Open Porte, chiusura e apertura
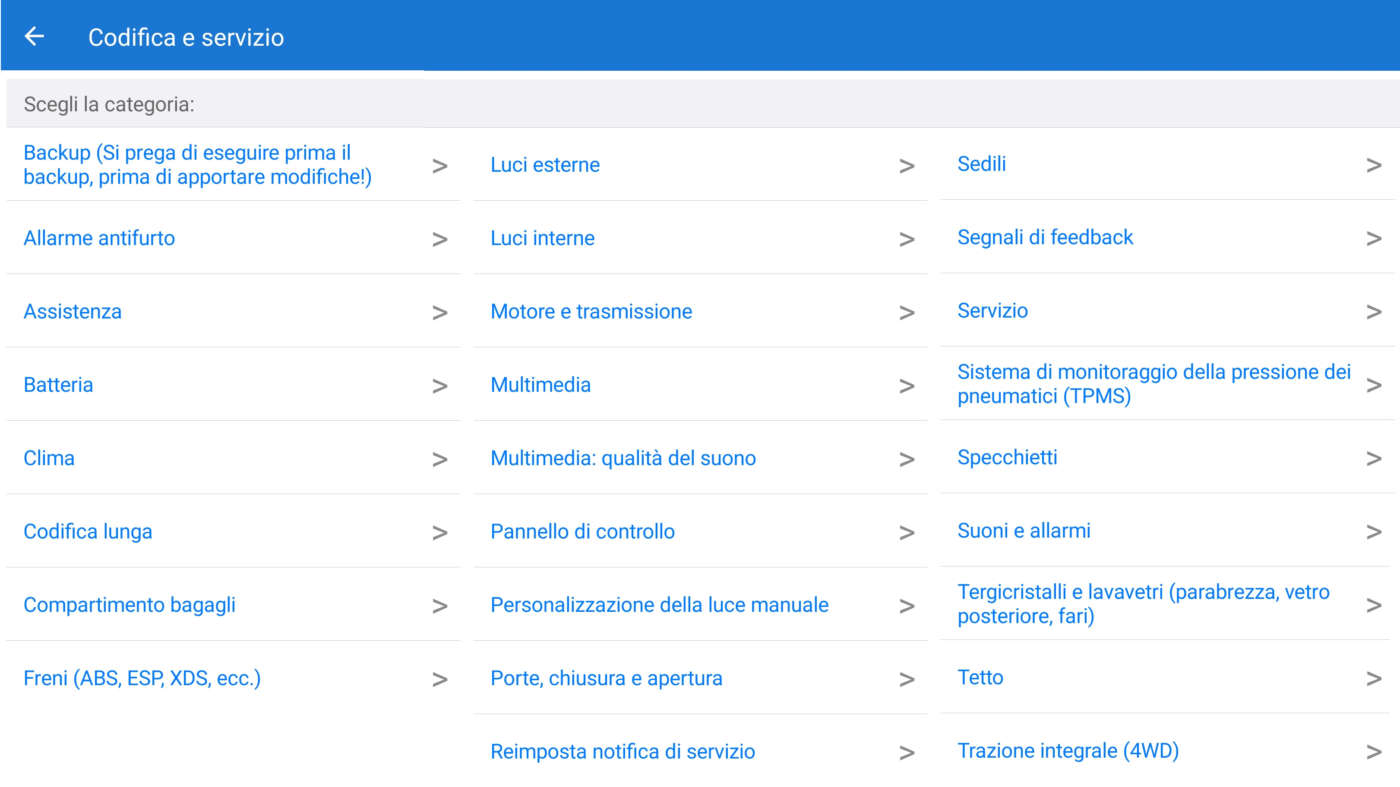The image size is (1400, 787). pos(606,678)
